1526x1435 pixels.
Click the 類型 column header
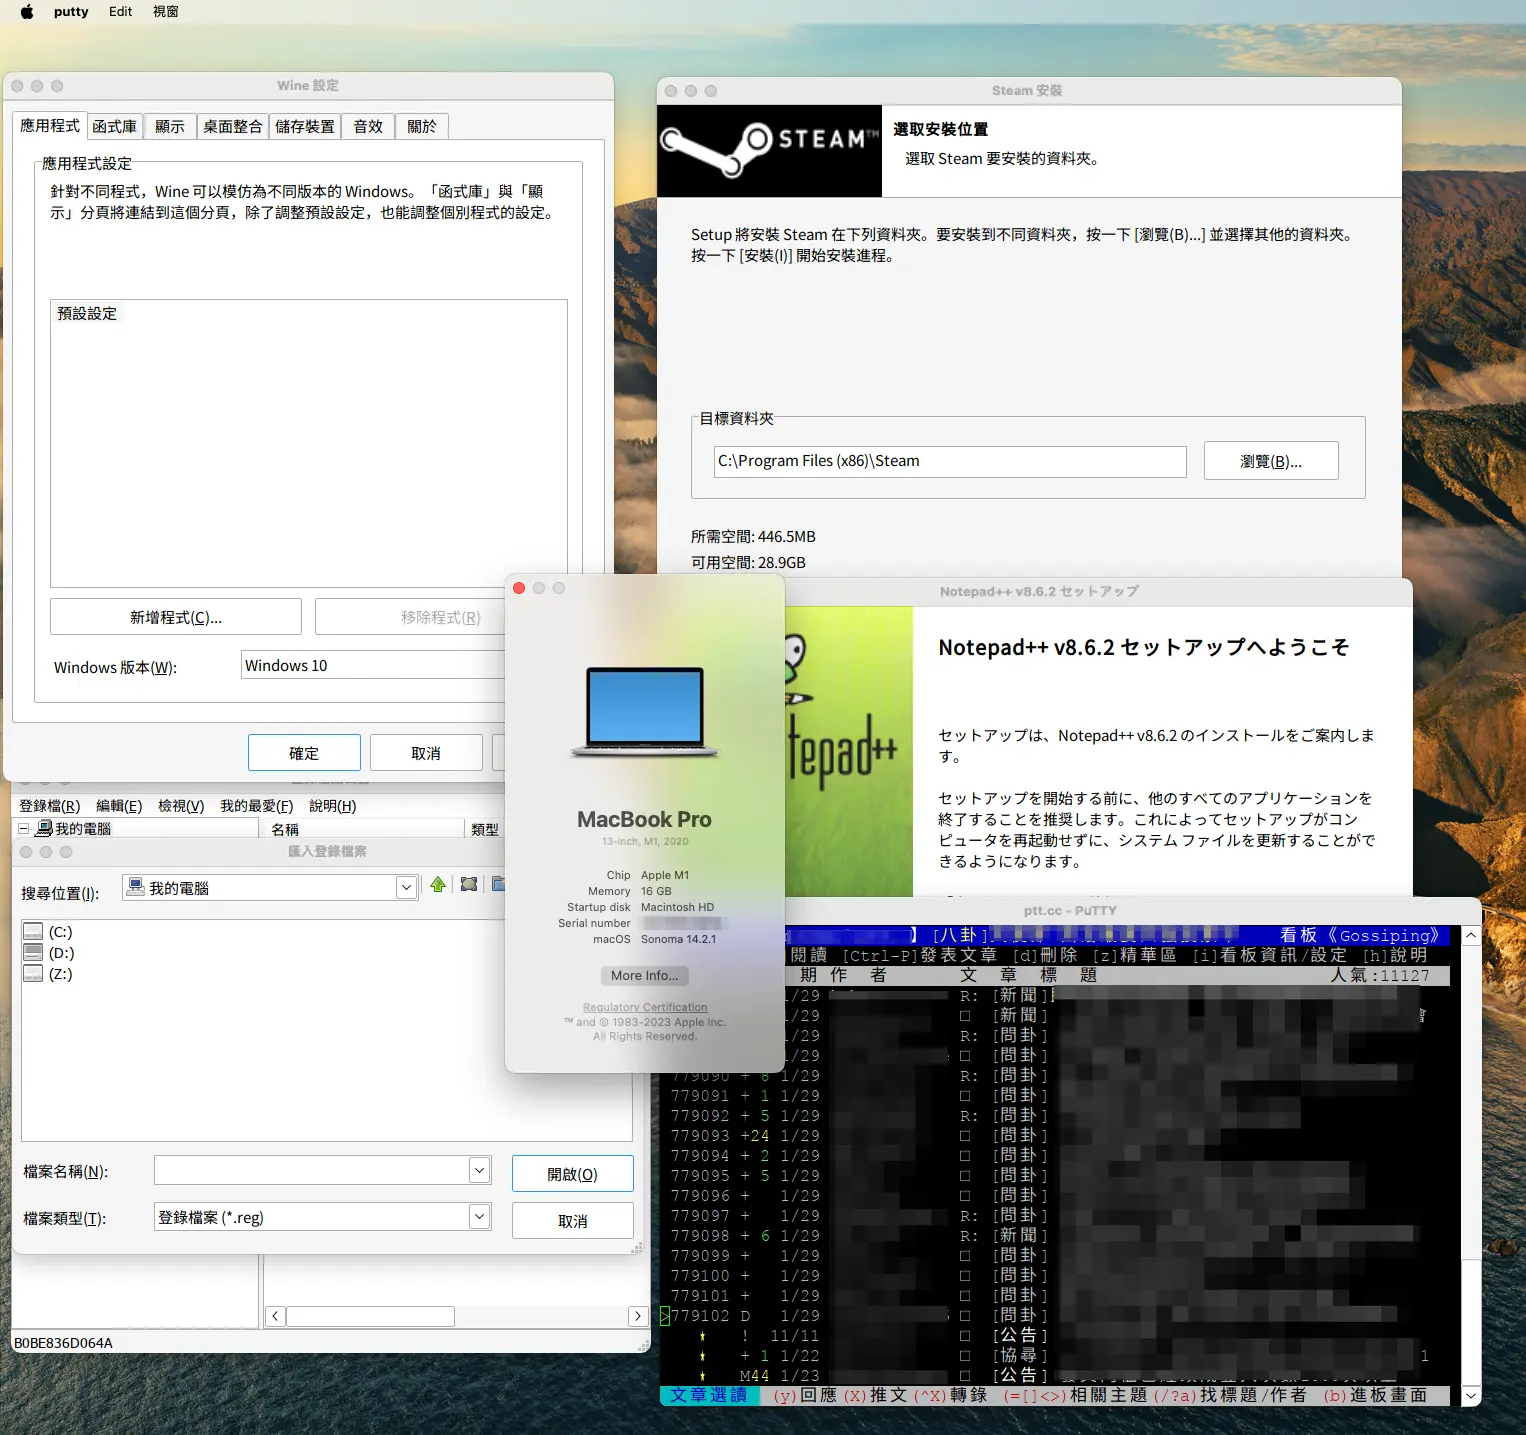[x=485, y=829]
